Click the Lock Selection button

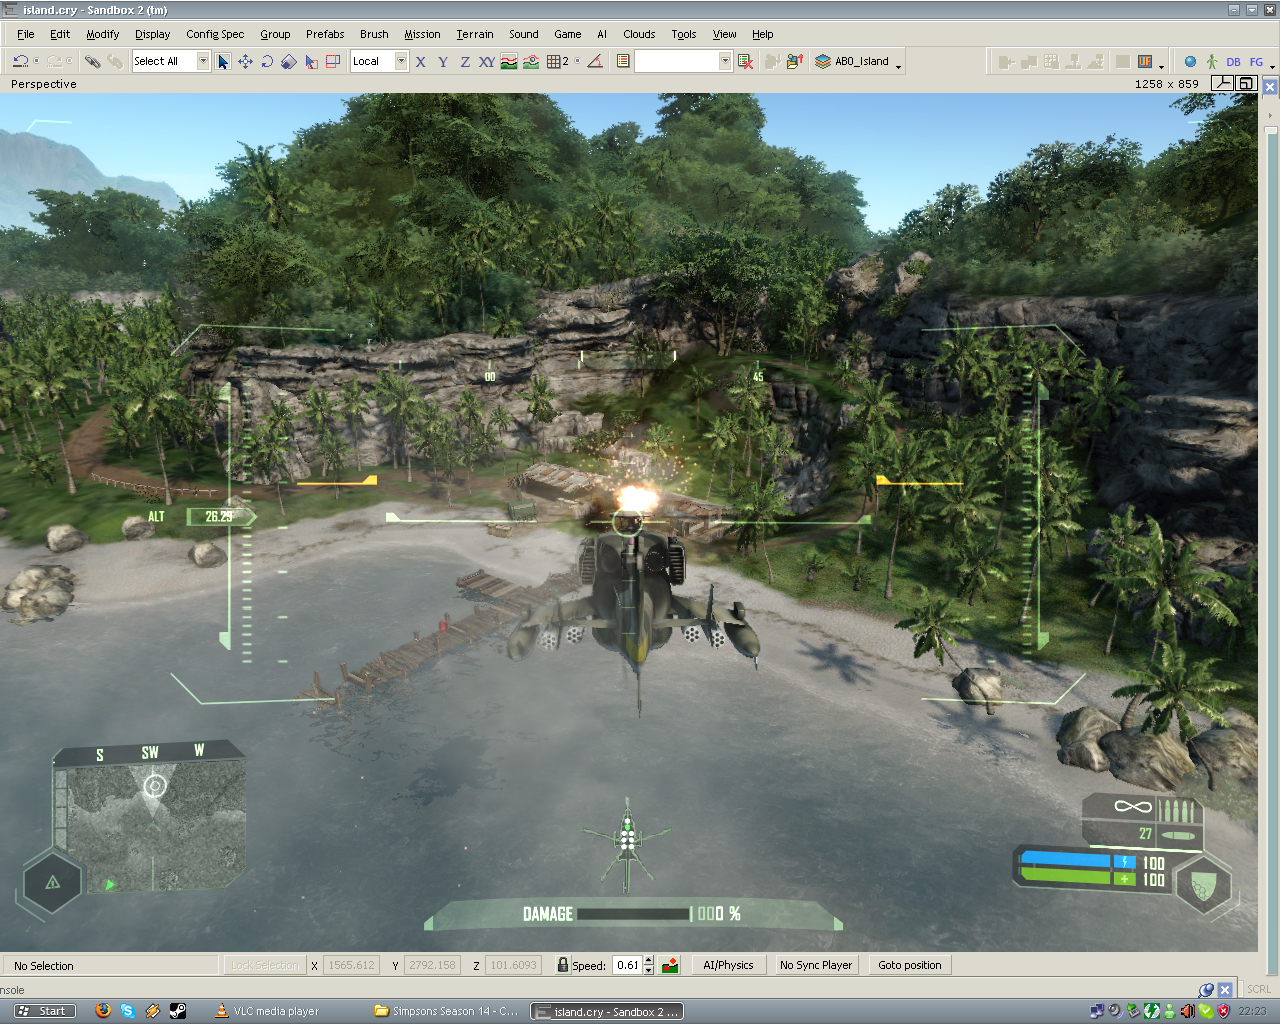pos(264,965)
